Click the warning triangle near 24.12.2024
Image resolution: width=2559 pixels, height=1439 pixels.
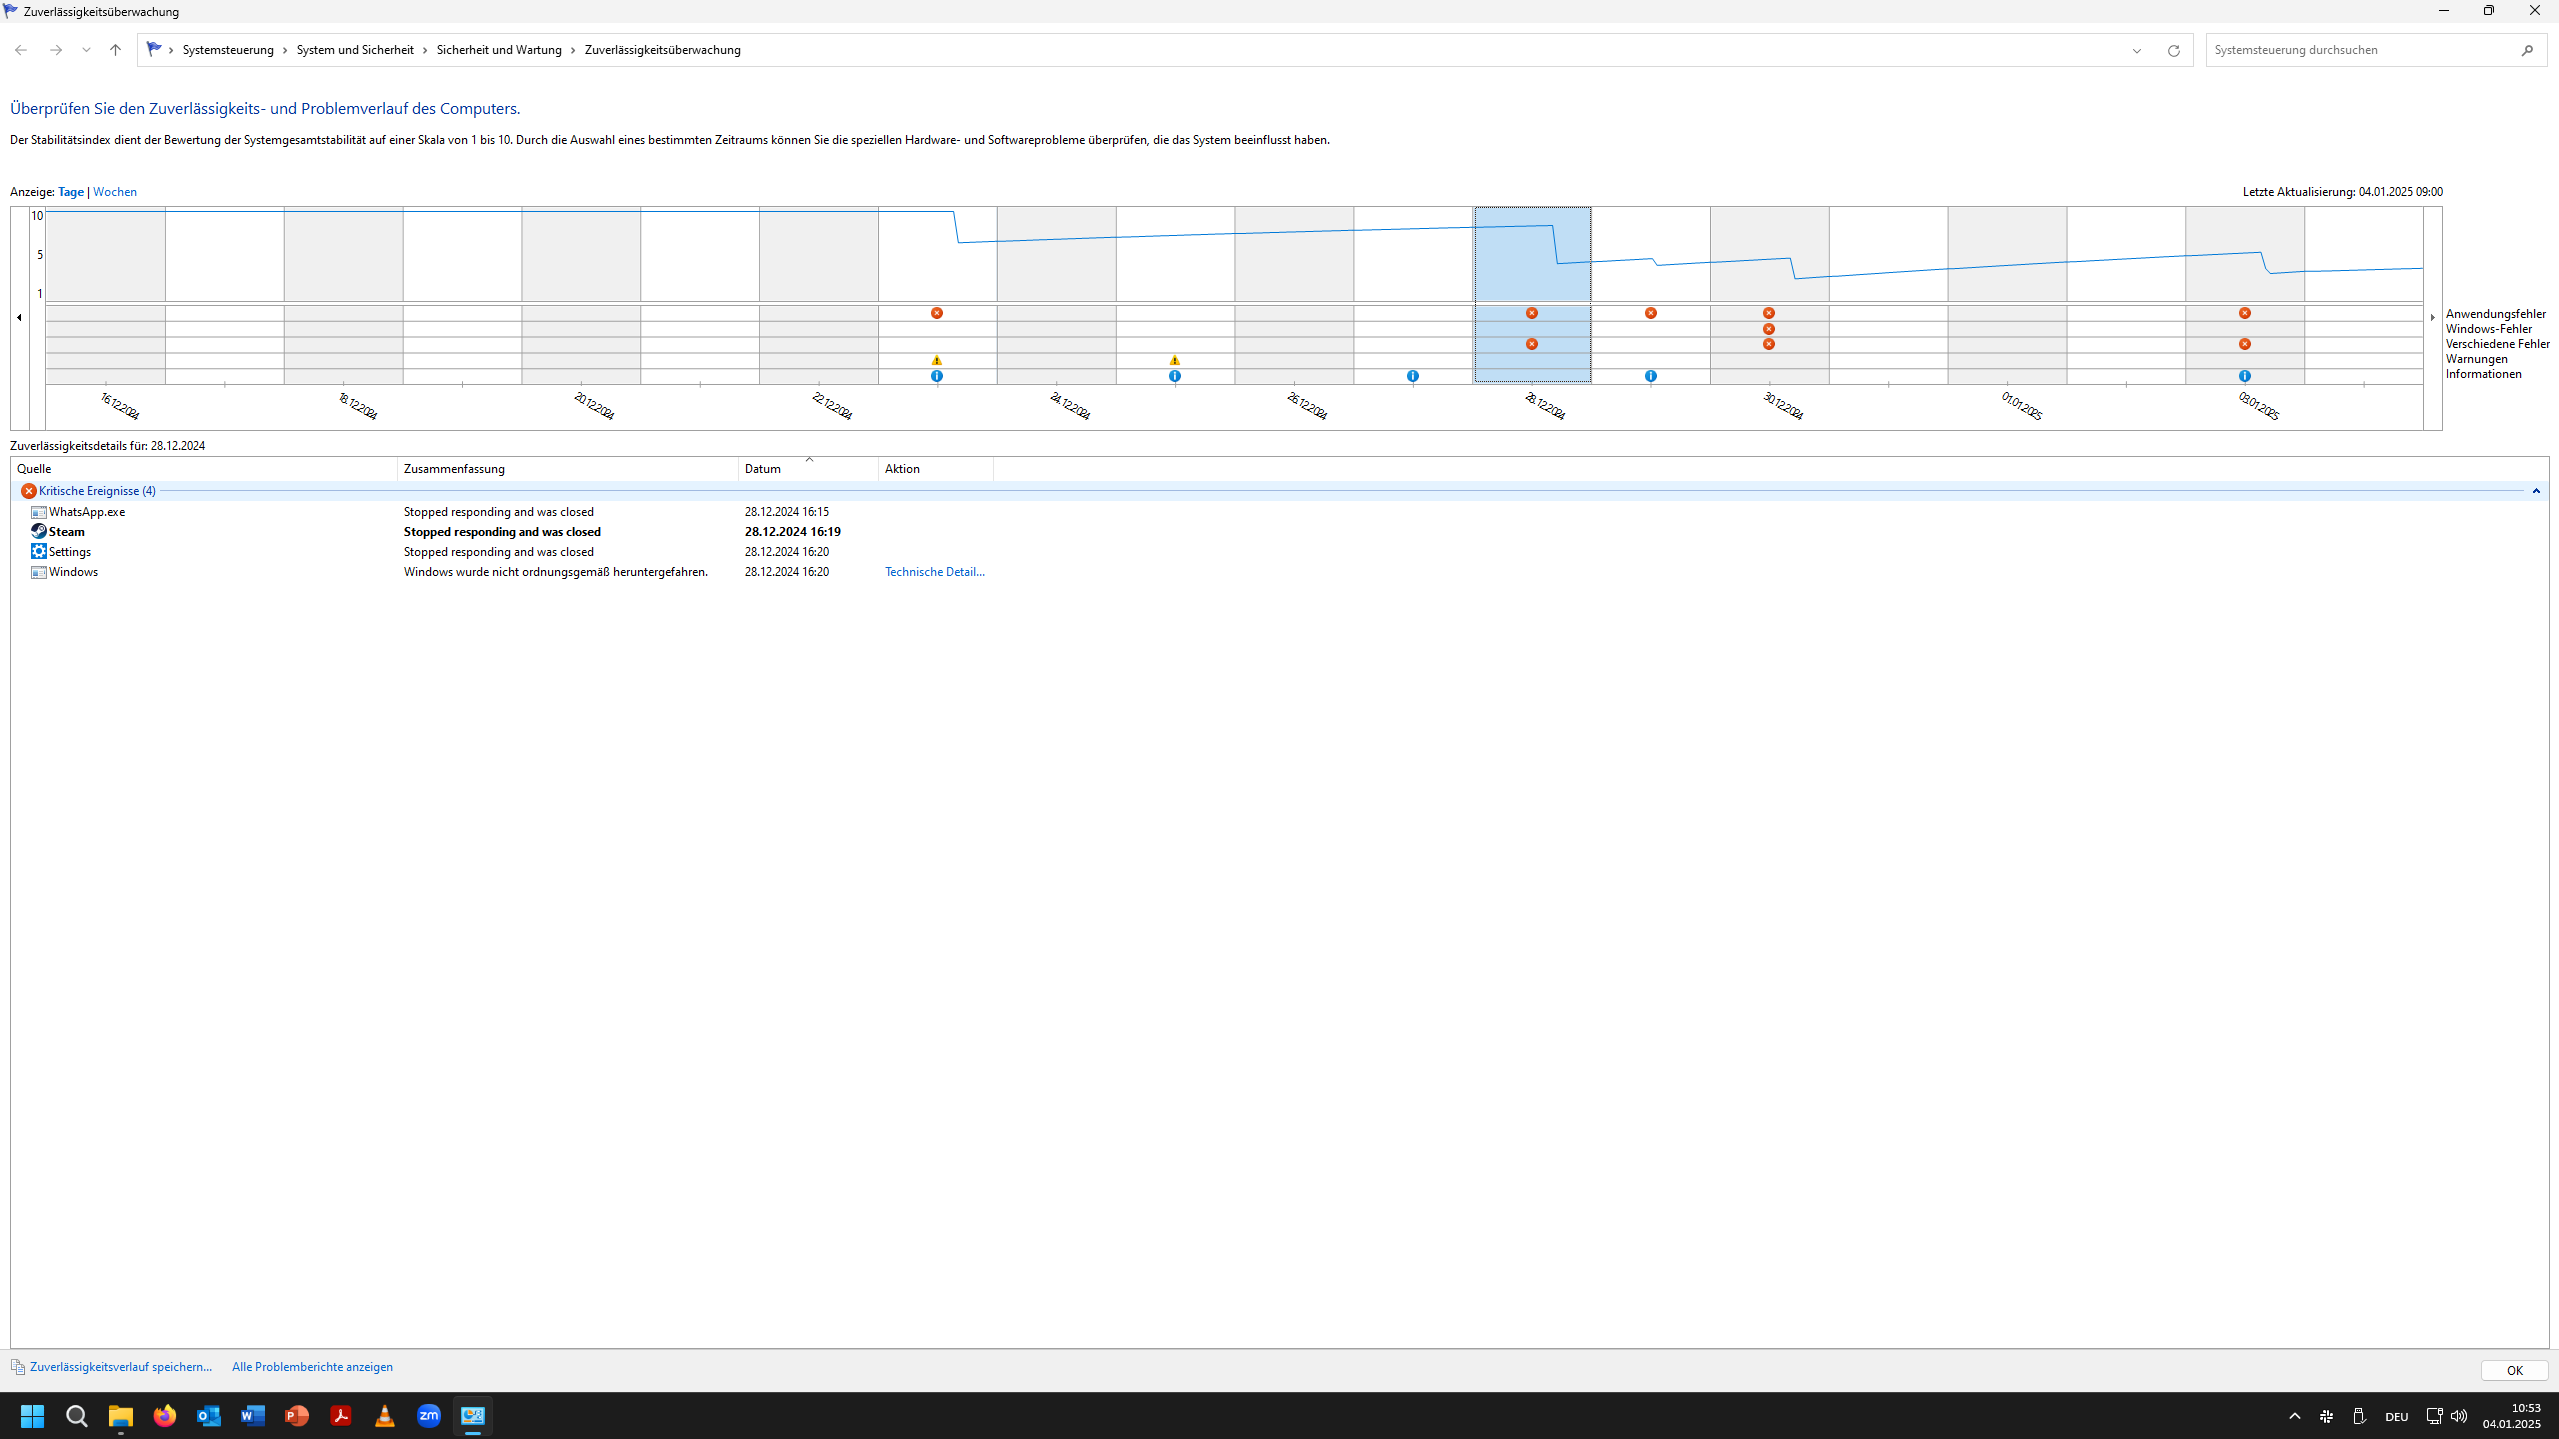[1174, 359]
